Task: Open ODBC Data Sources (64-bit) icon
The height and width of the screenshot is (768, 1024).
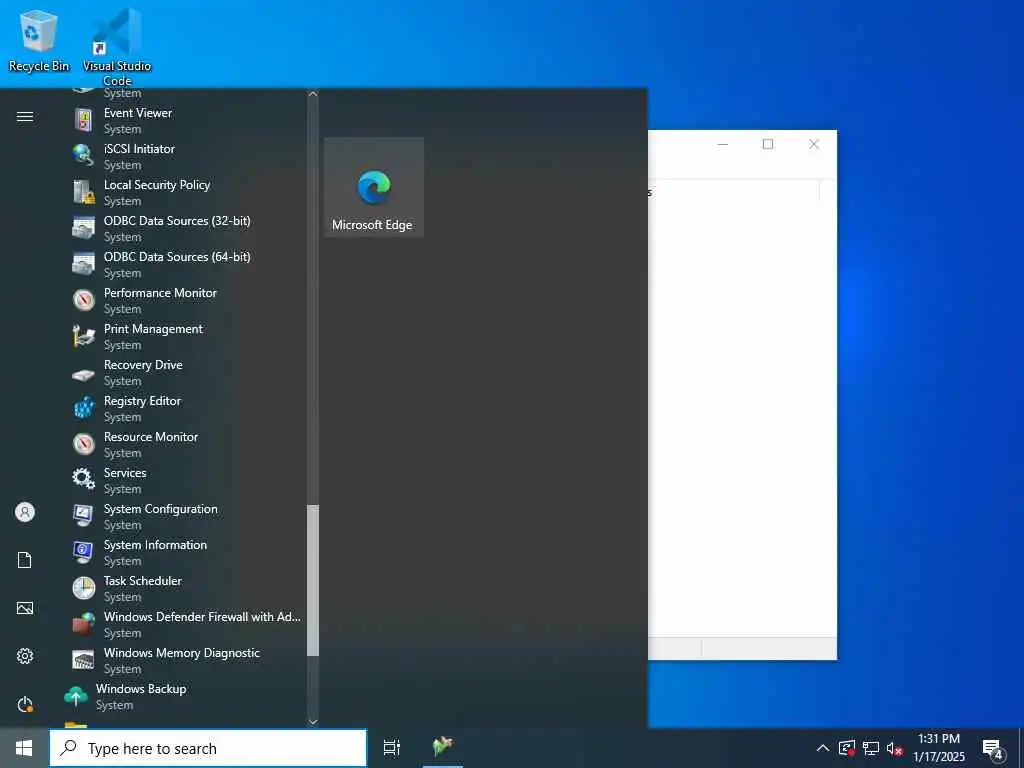Action: 83,263
